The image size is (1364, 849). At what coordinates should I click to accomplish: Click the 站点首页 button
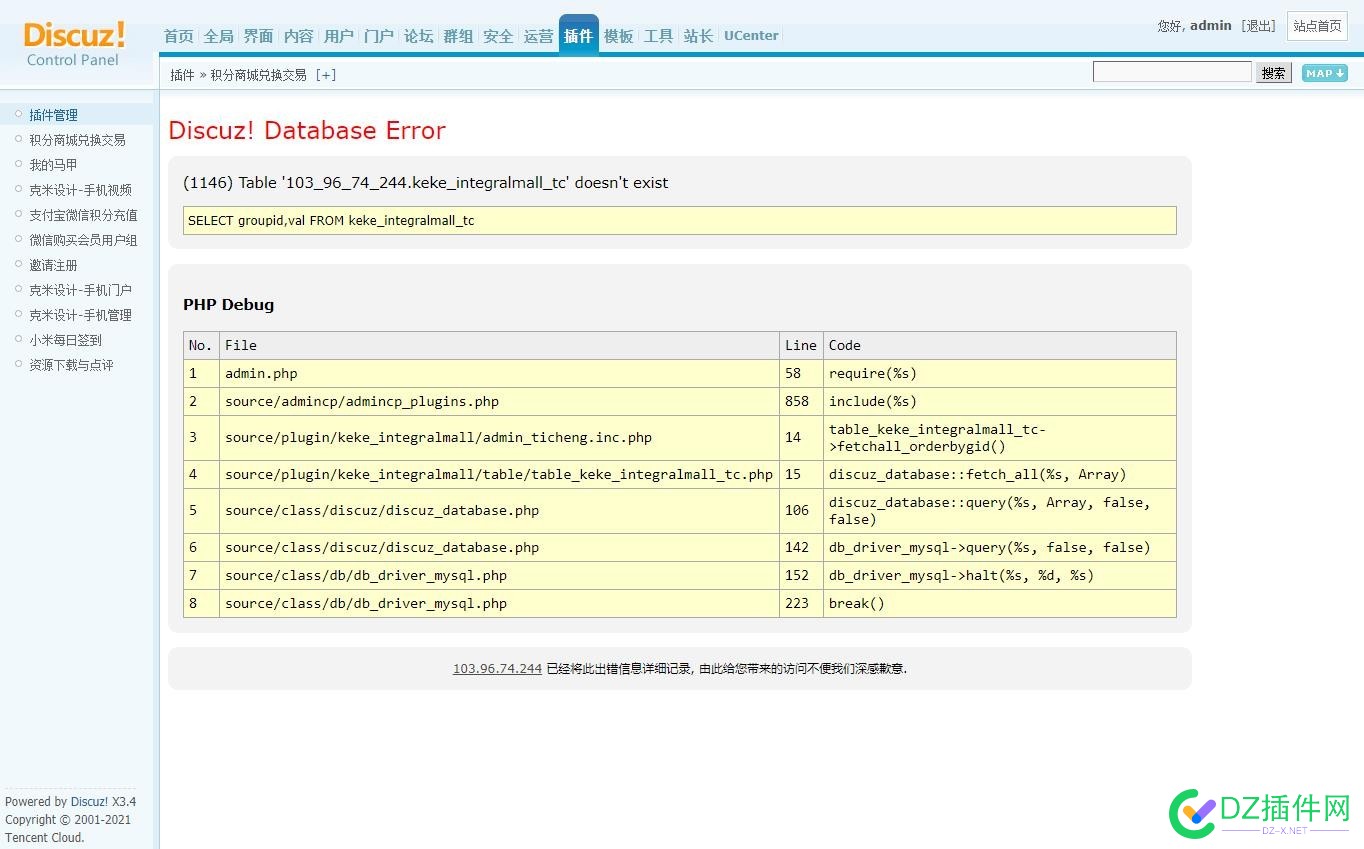point(1317,26)
